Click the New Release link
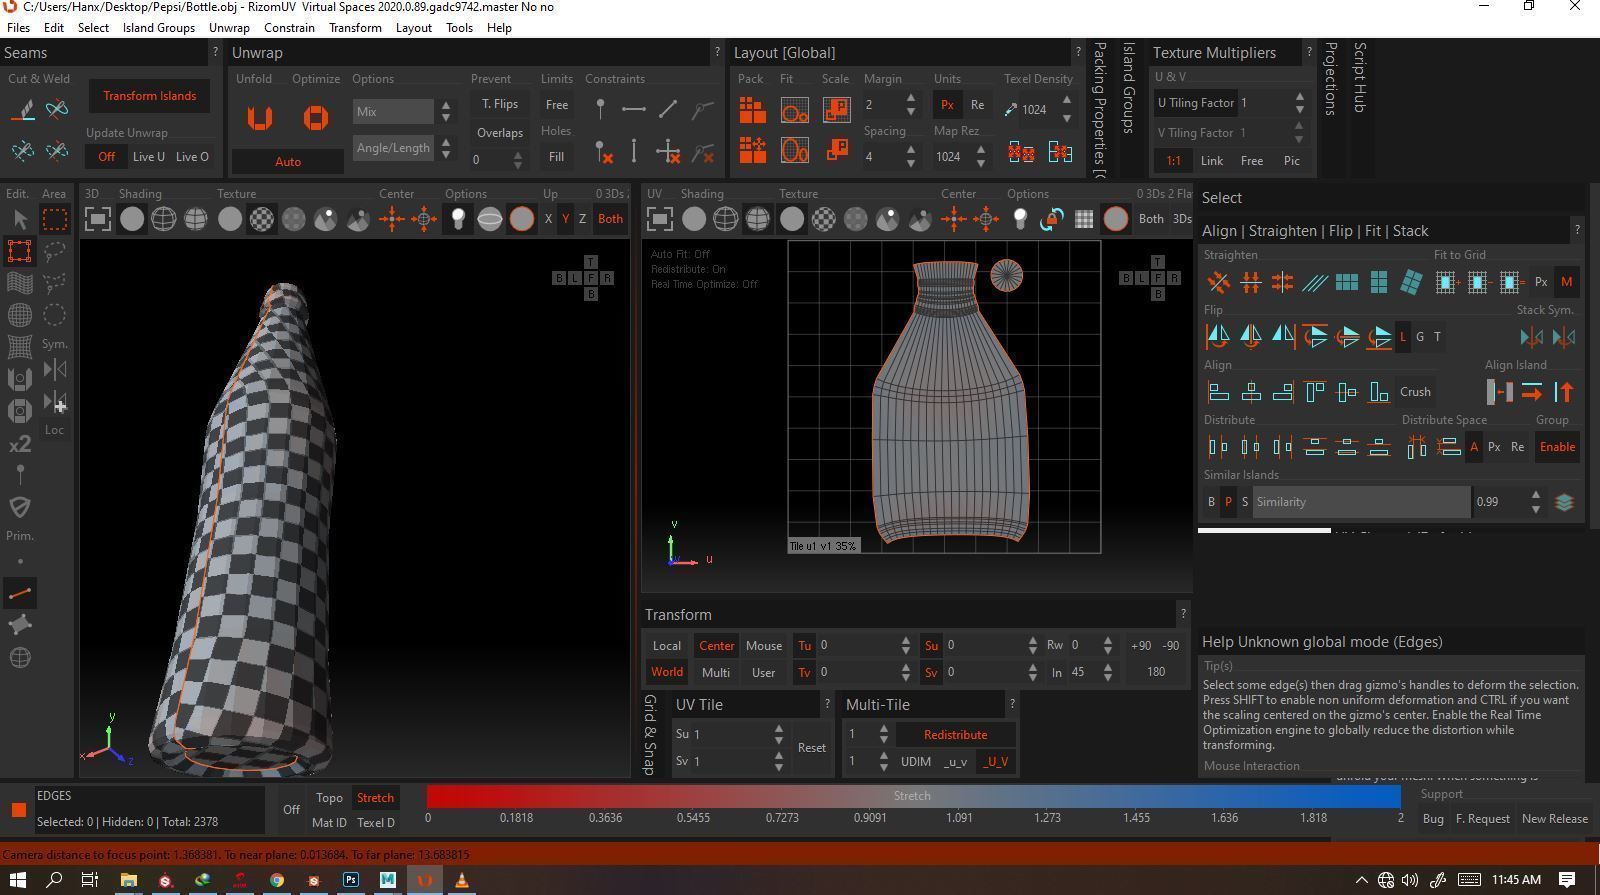Screen dimensions: 1600x895 pos(1554,818)
